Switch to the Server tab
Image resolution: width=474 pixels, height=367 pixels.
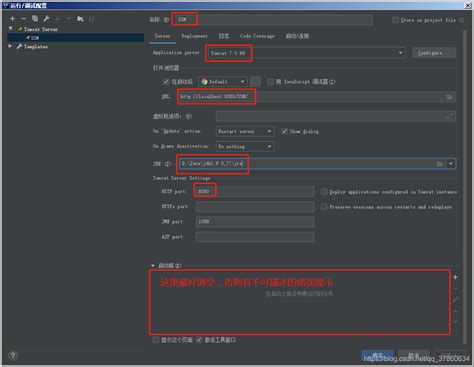[x=162, y=36]
